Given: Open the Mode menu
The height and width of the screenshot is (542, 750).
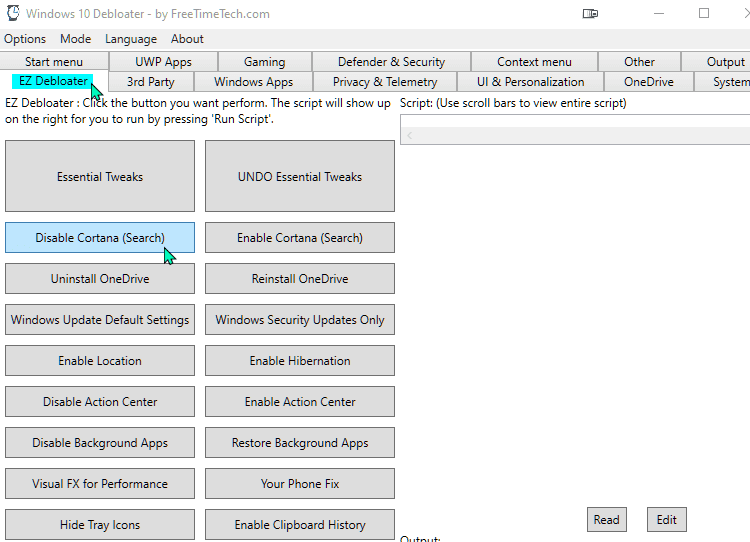Looking at the screenshot, I should click(76, 39).
